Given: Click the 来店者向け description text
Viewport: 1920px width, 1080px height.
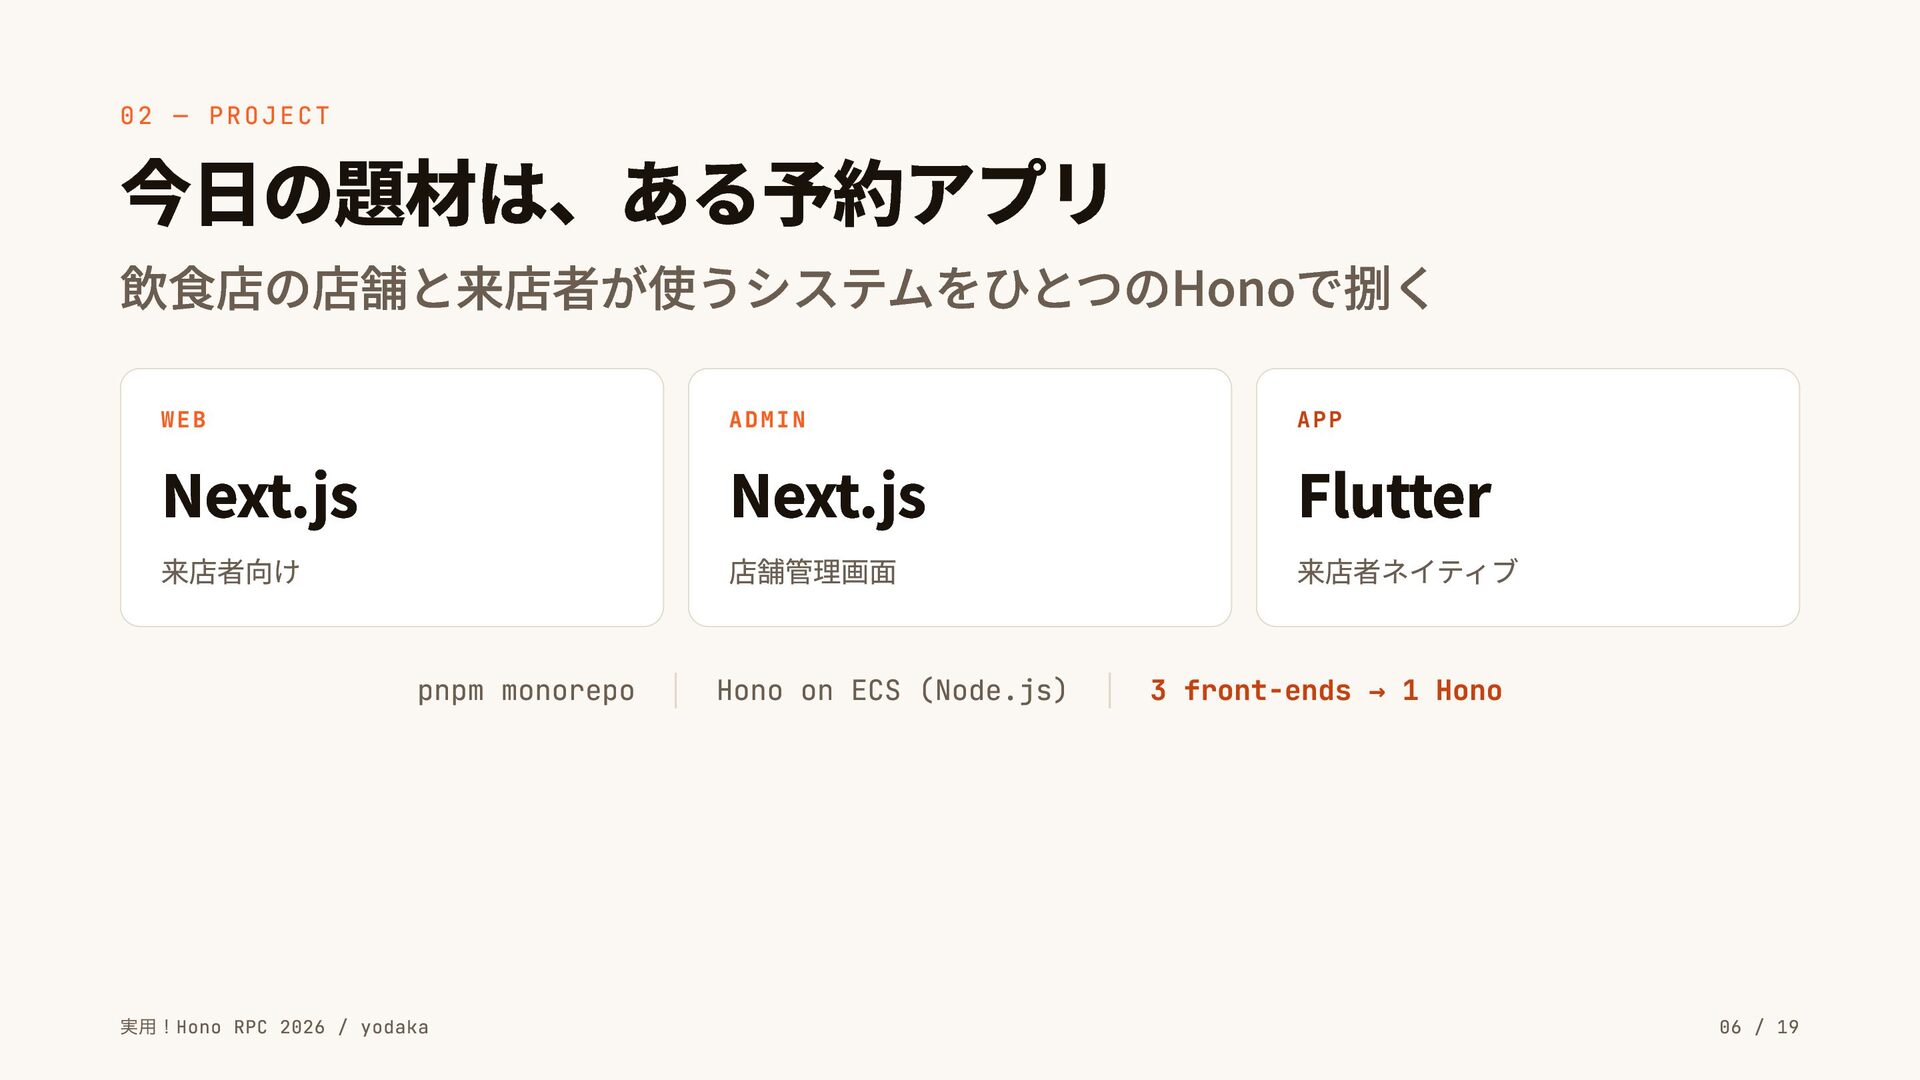Looking at the screenshot, I should tap(230, 572).
